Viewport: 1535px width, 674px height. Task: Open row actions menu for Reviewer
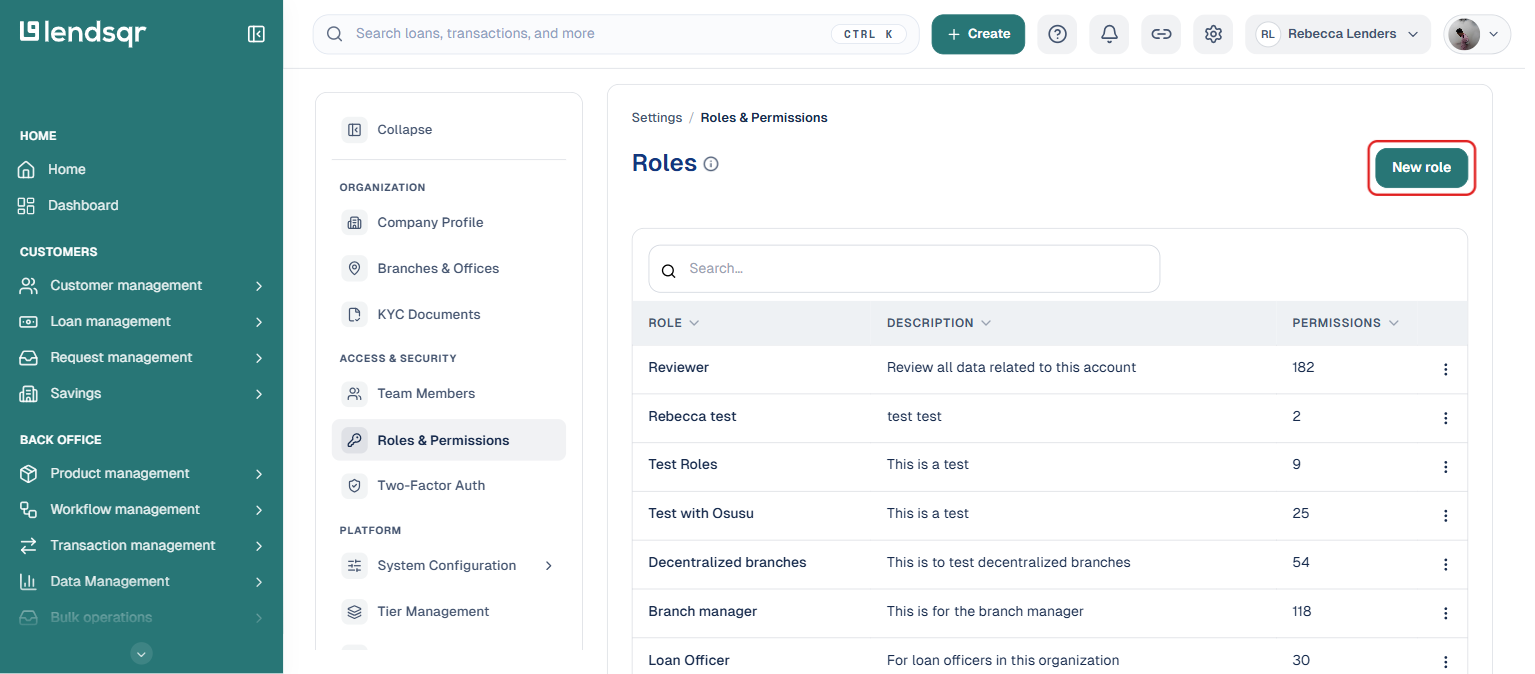tap(1445, 369)
